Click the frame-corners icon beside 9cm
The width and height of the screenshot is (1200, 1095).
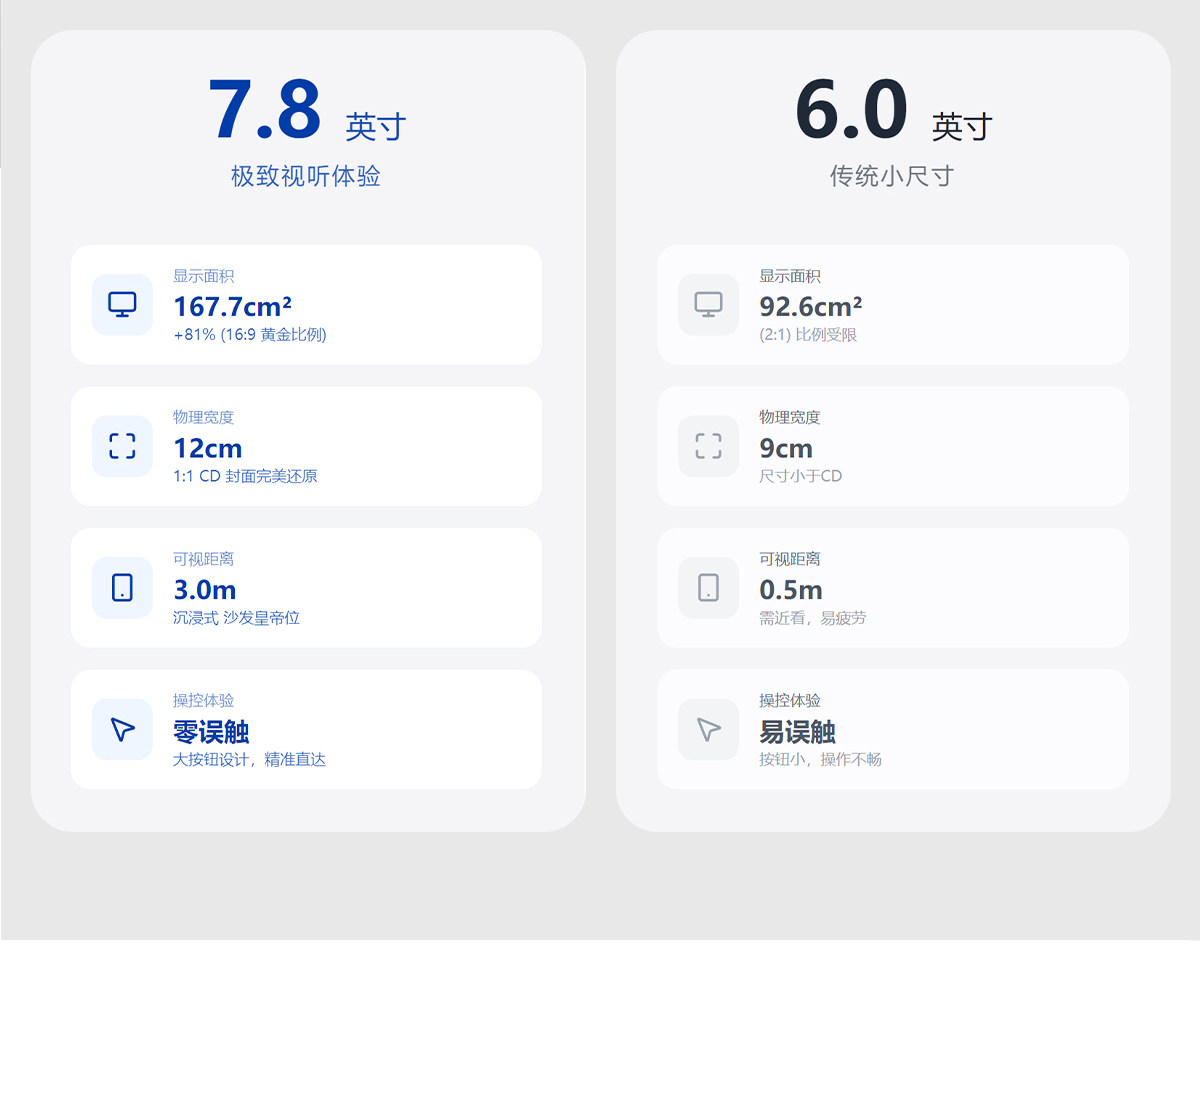click(x=708, y=446)
